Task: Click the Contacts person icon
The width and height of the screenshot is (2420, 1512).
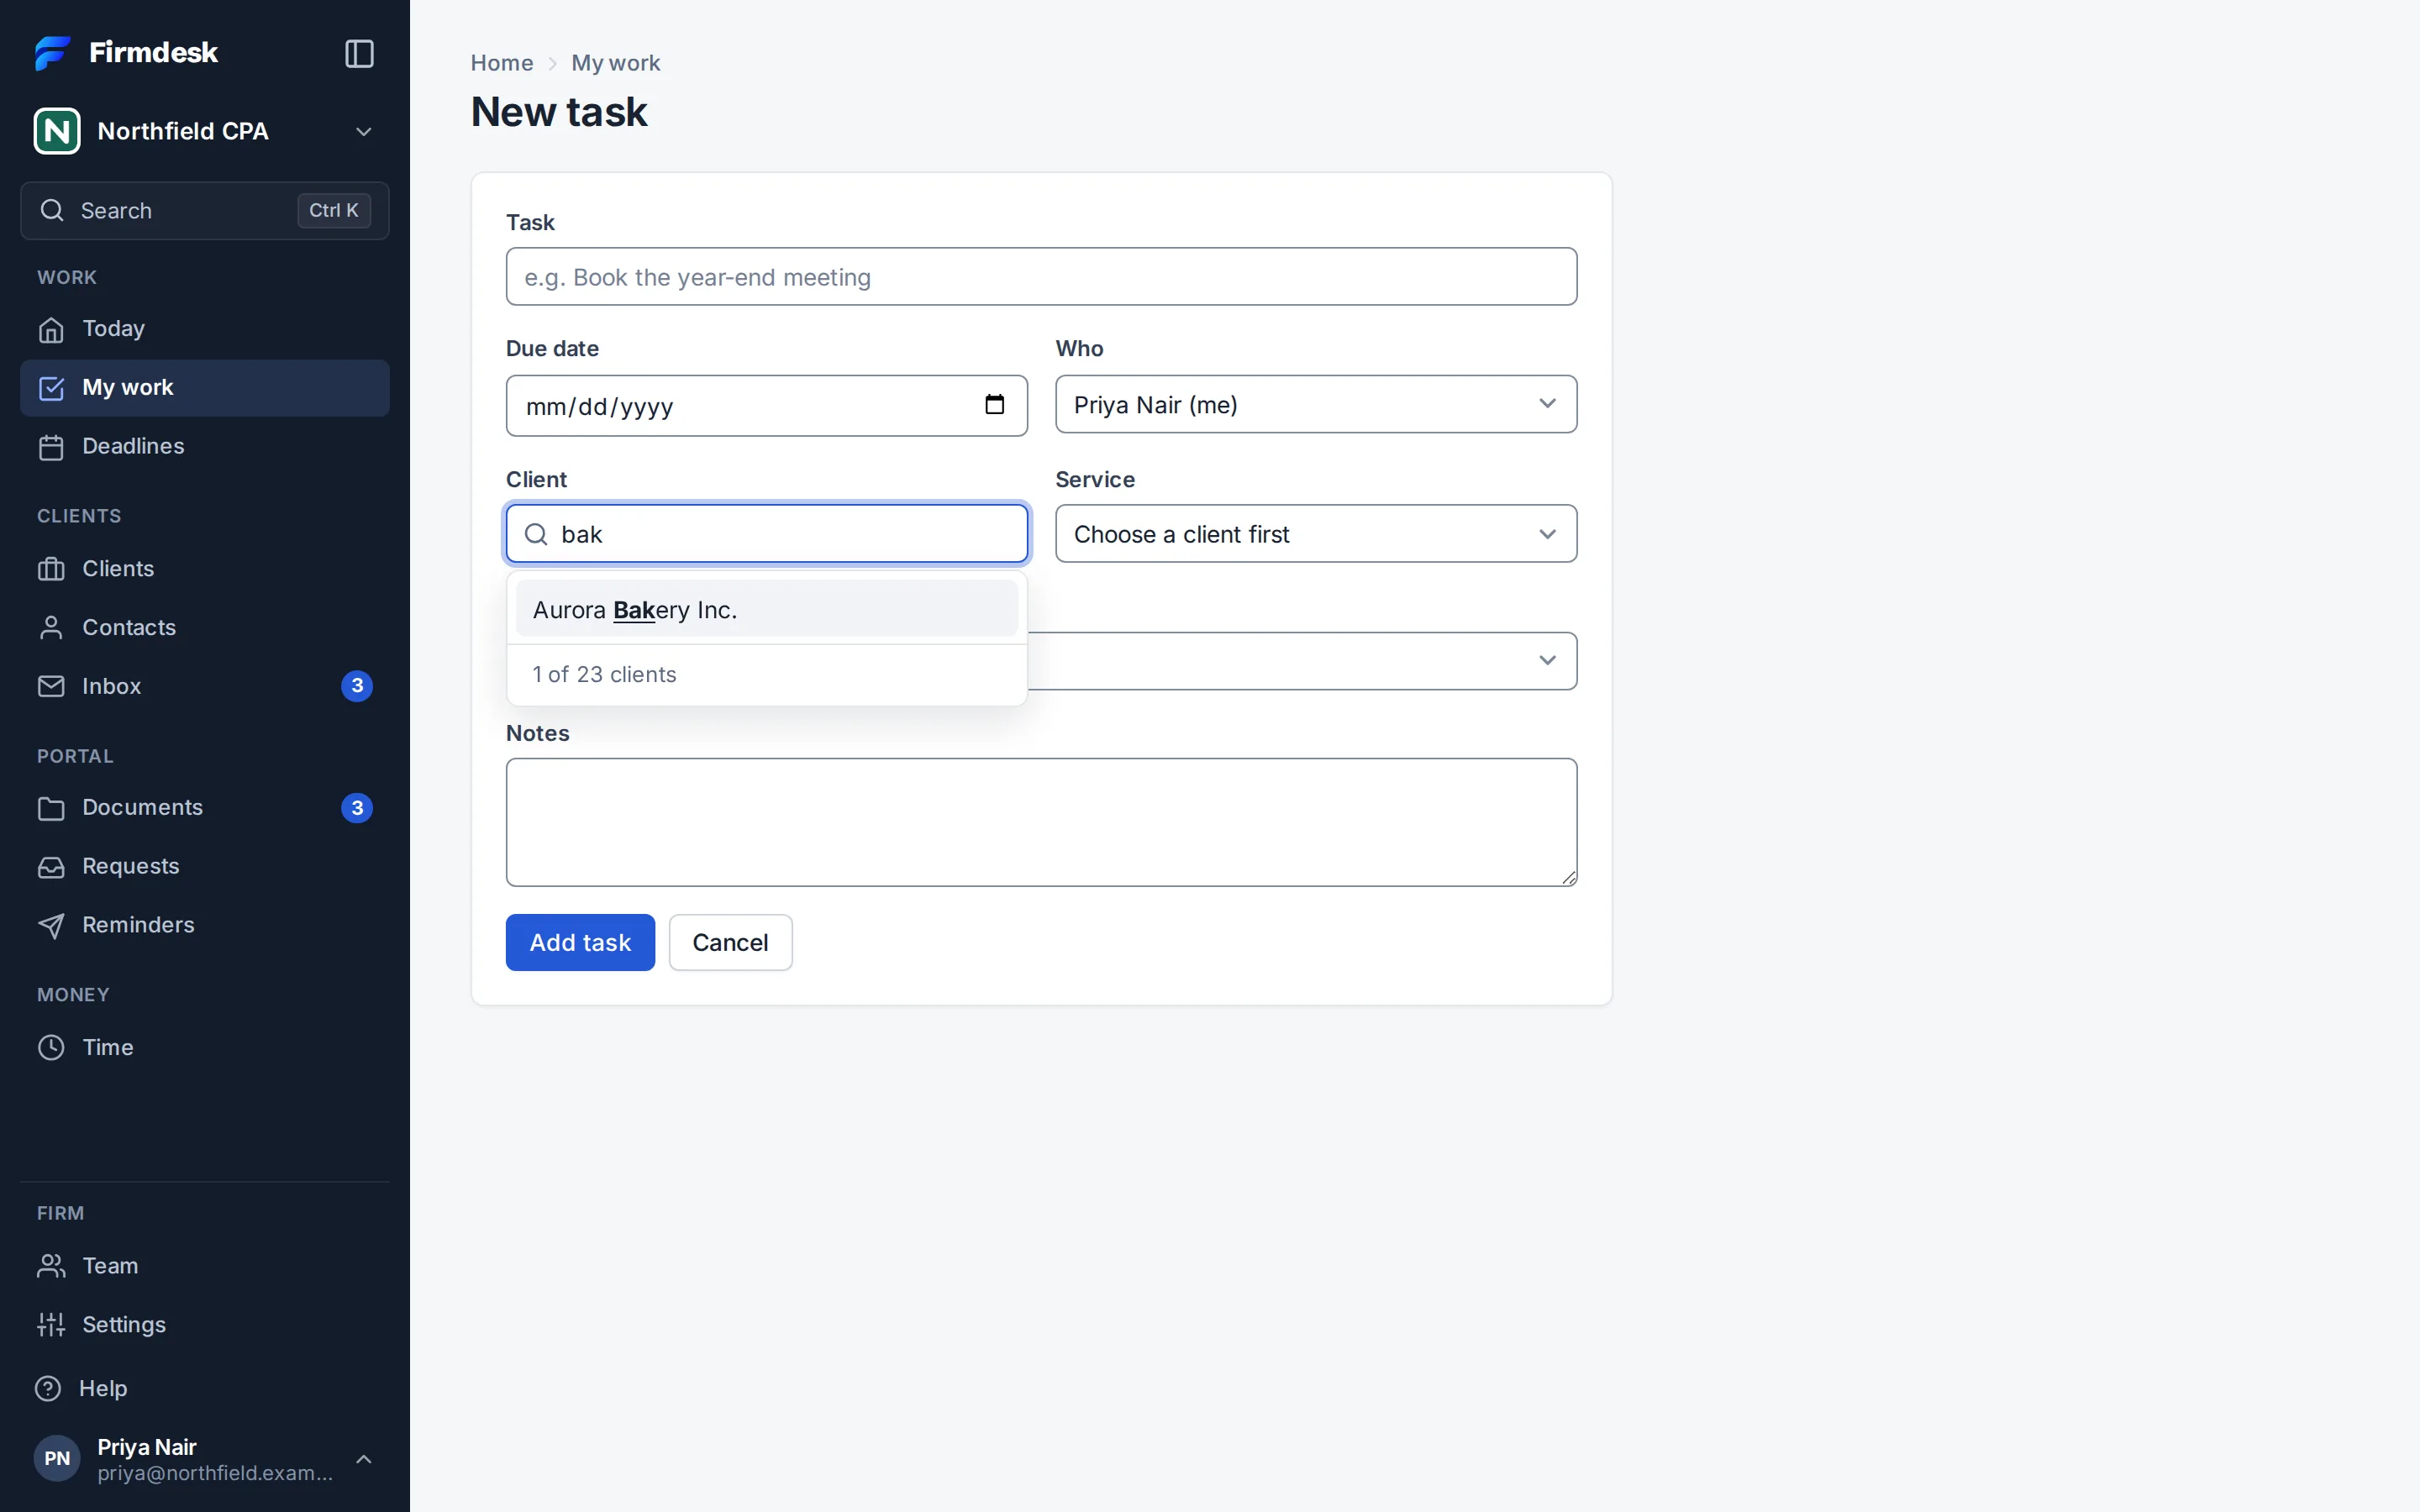Action: tap(51, 628)
